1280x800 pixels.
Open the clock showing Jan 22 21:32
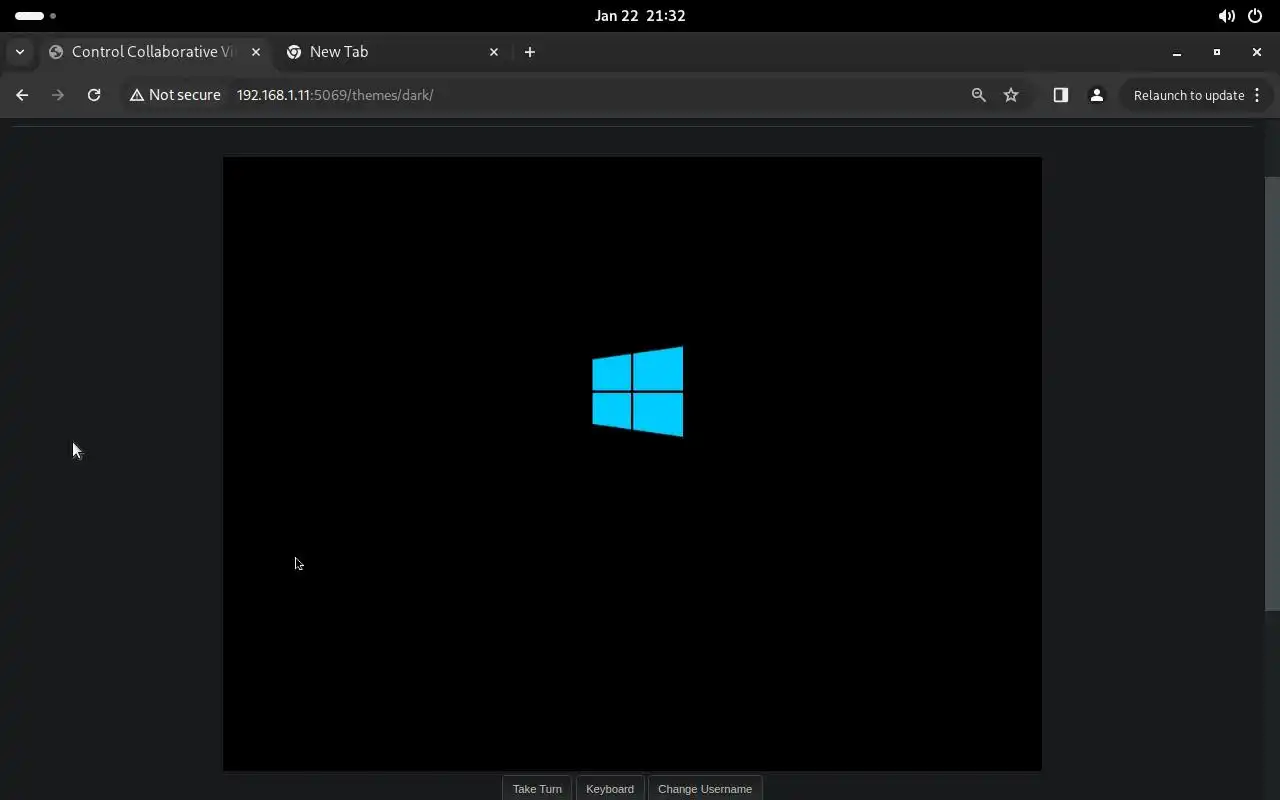coord(640,16)
